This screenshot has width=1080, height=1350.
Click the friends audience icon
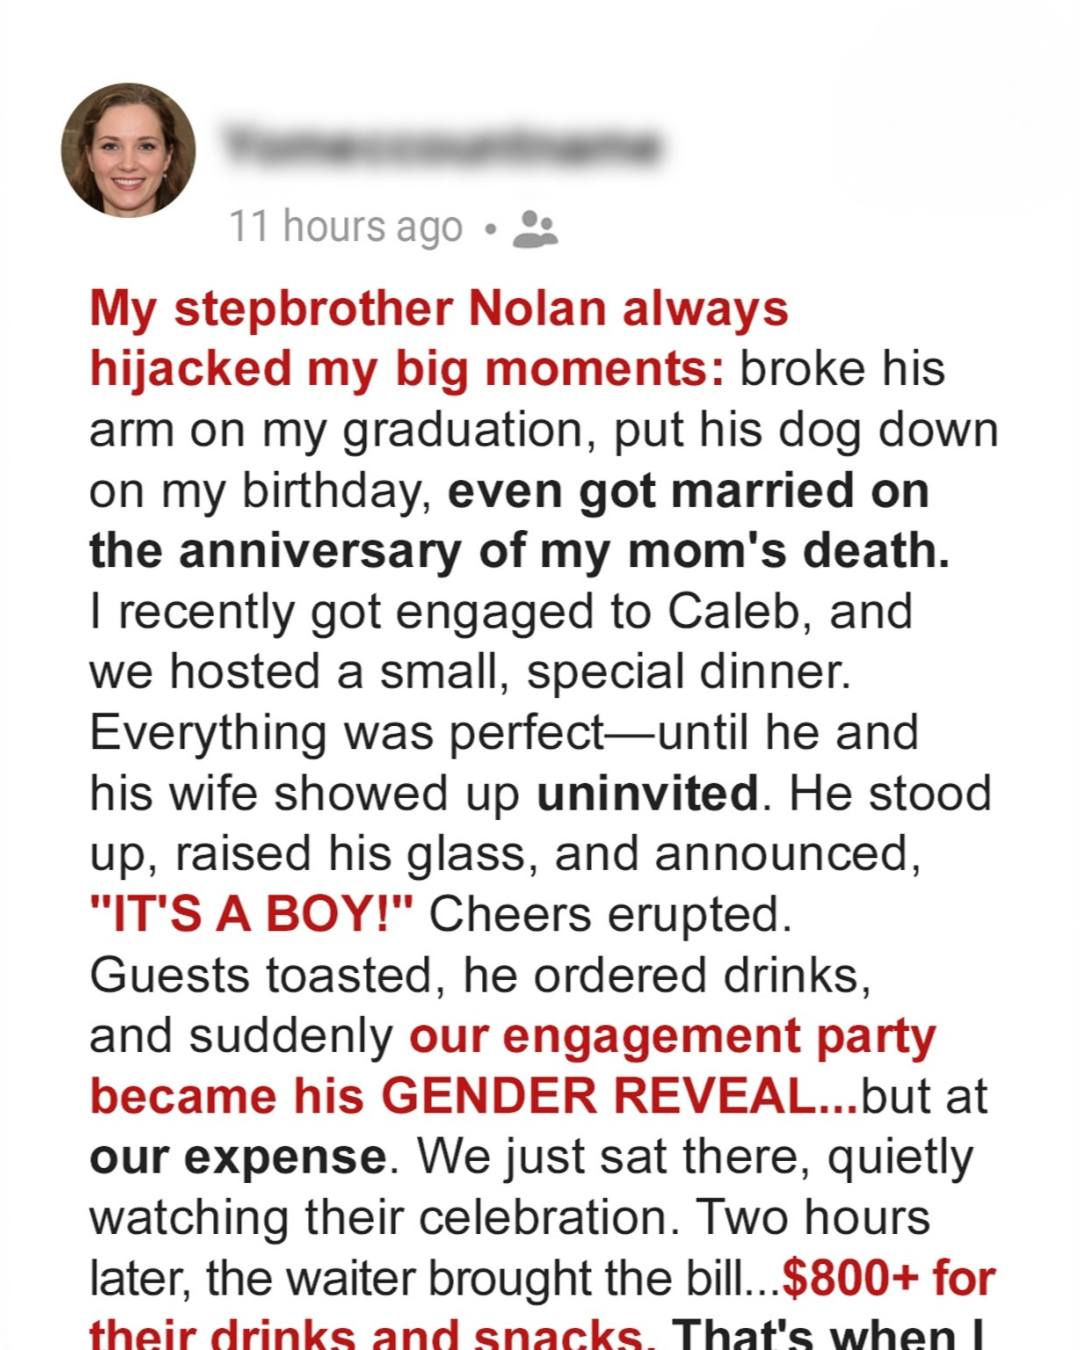click(x=535, y=229)
